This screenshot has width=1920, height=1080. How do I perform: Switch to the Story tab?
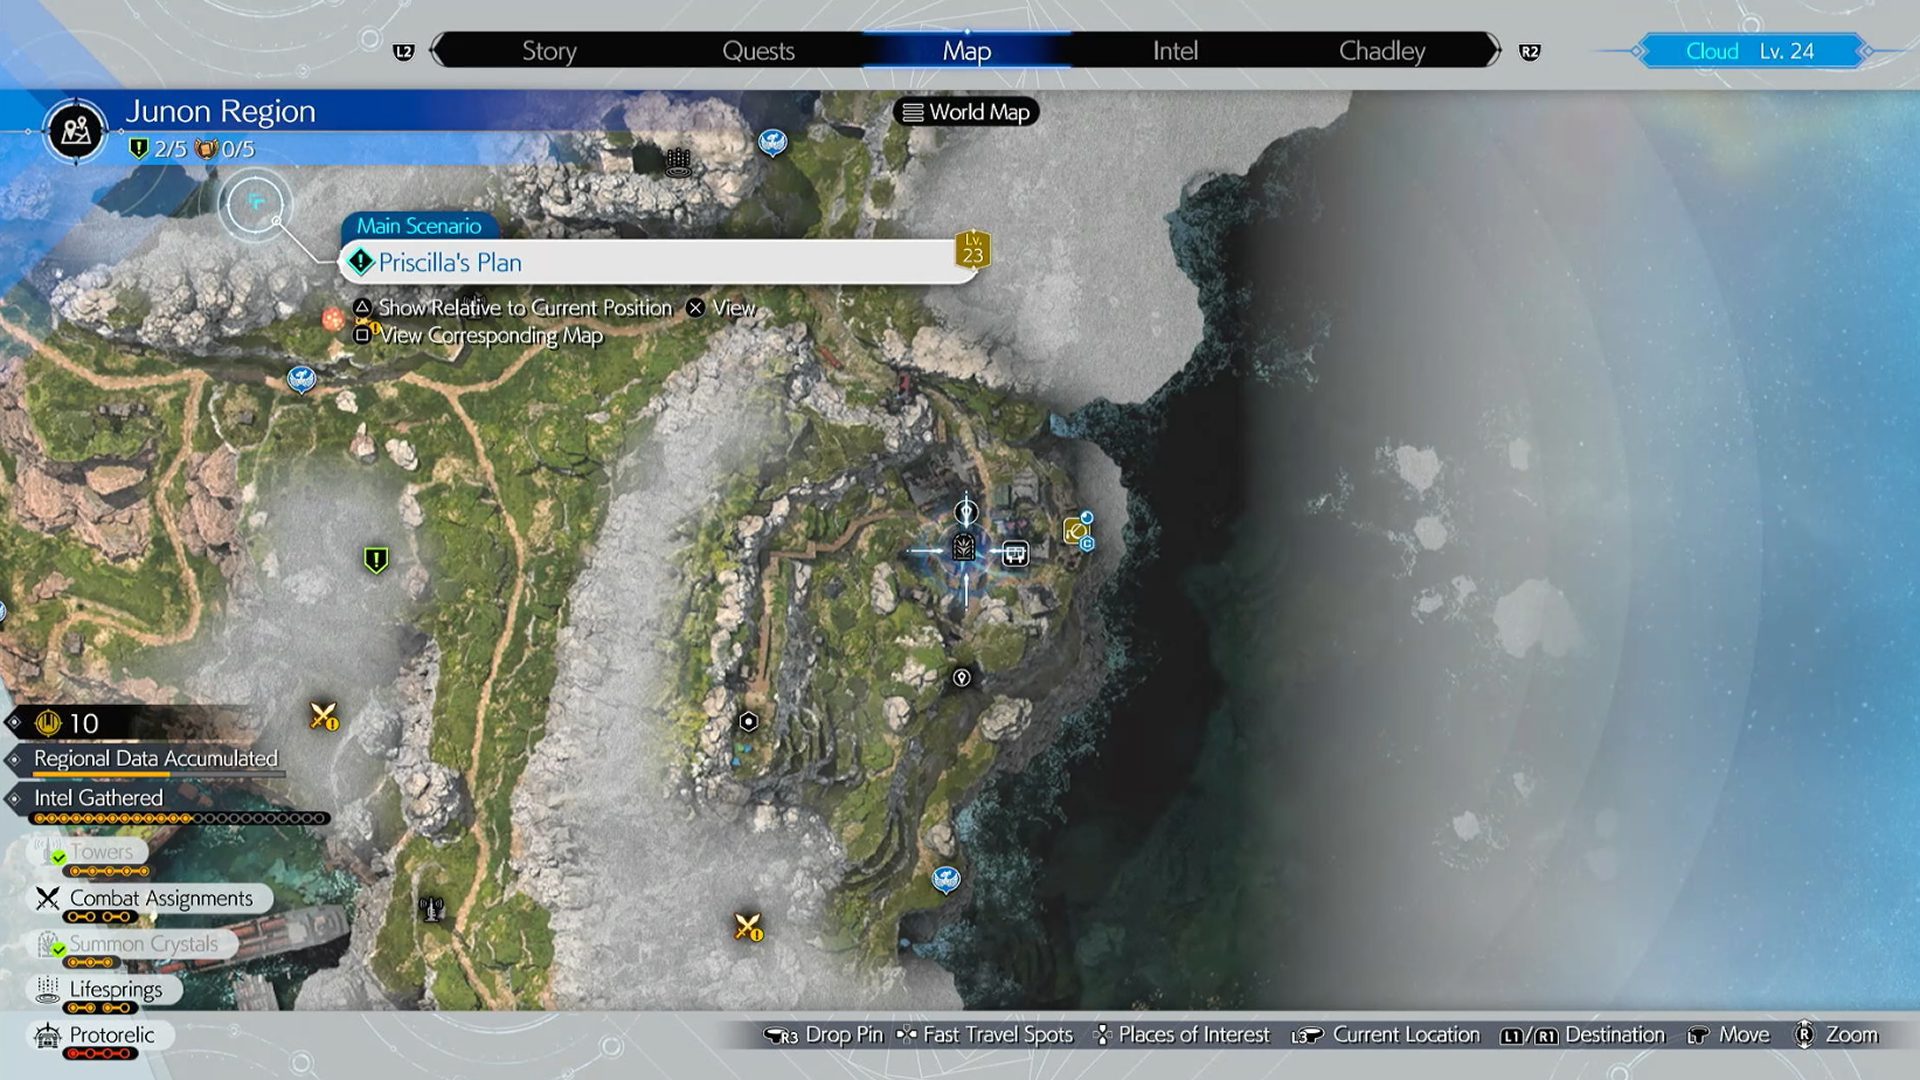pos(549,51)
